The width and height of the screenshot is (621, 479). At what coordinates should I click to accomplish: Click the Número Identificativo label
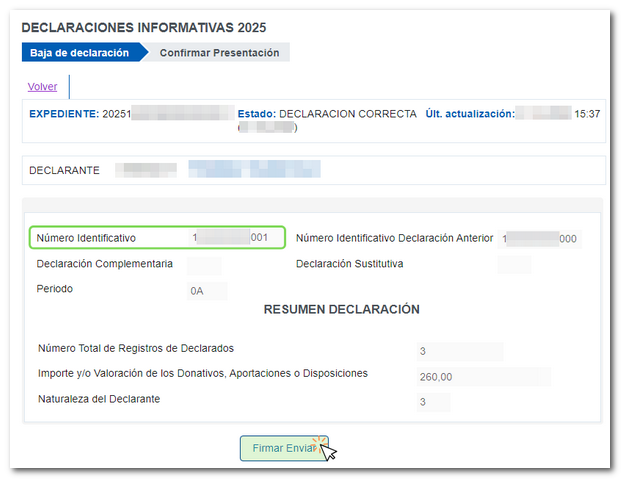coord(86,238)
